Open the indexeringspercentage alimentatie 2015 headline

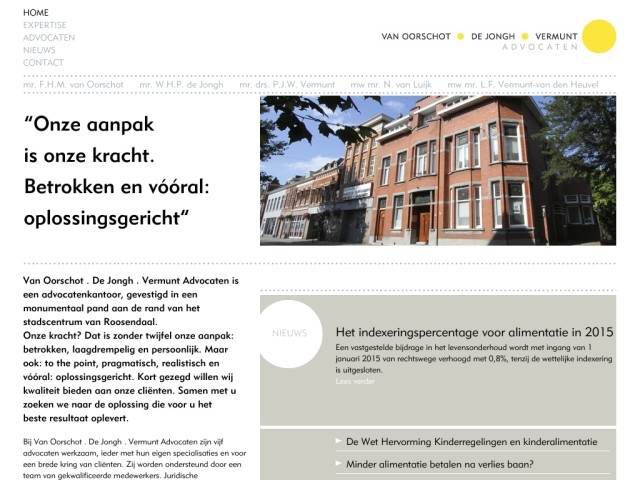(474, 332)
